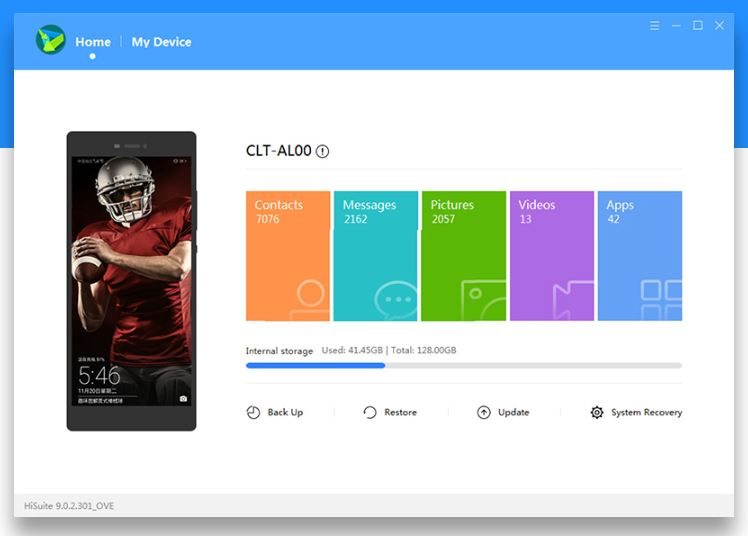748x536 pixels.
Task: Open the Apps tile
Action: point(640,256)
